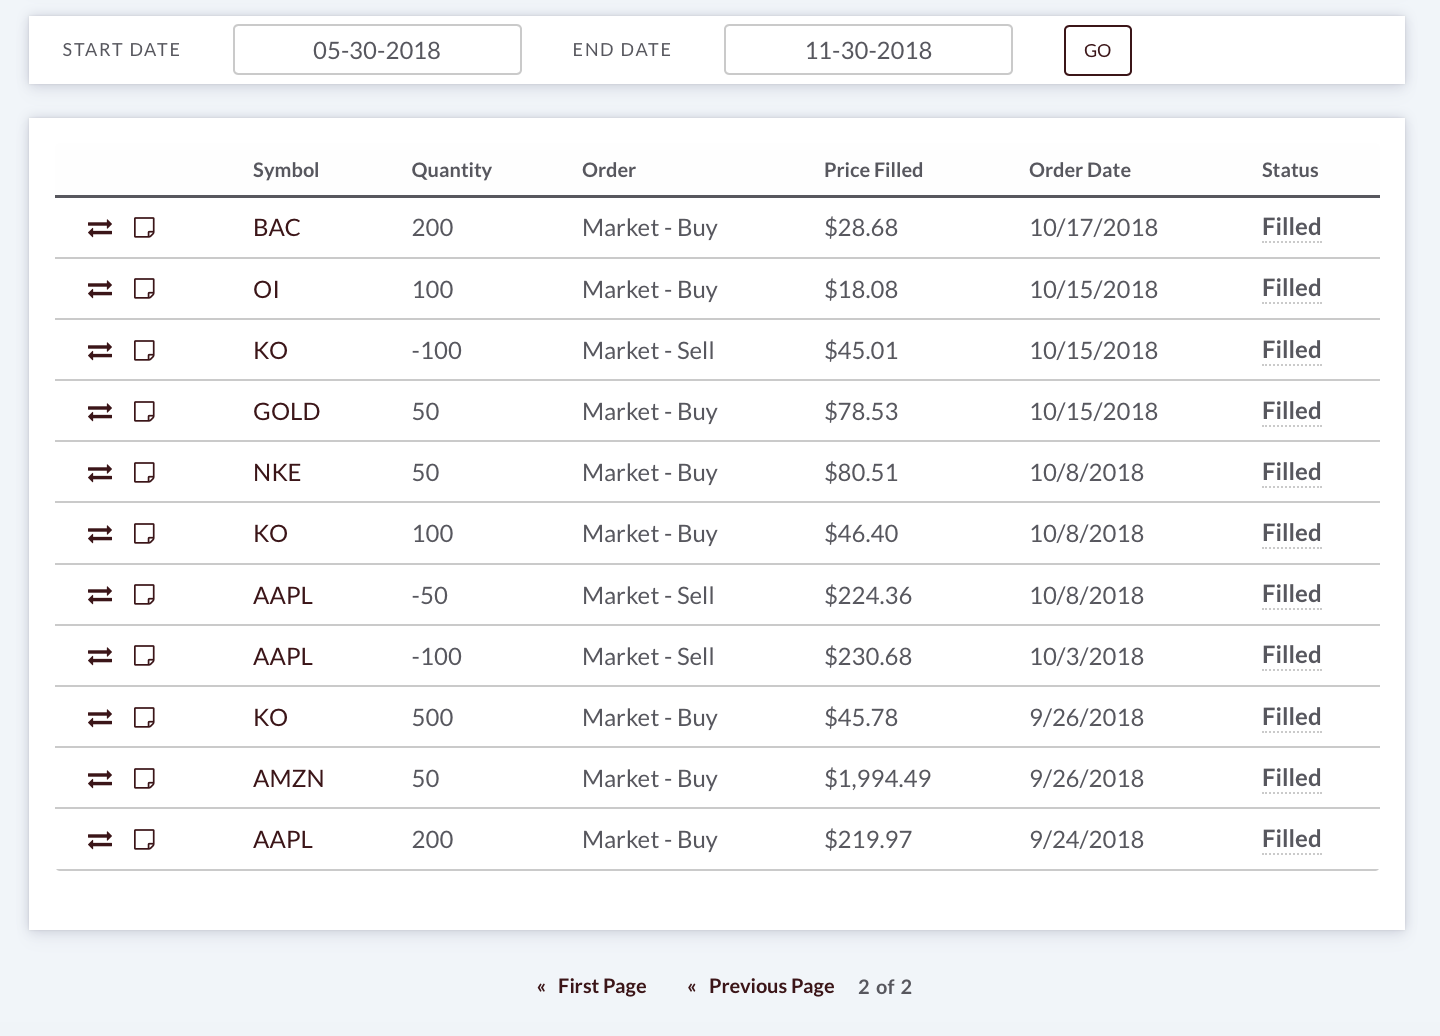The image size is (1440, 1036).
Task: Open note icon for AMZN order
Action: pos(145,778)
